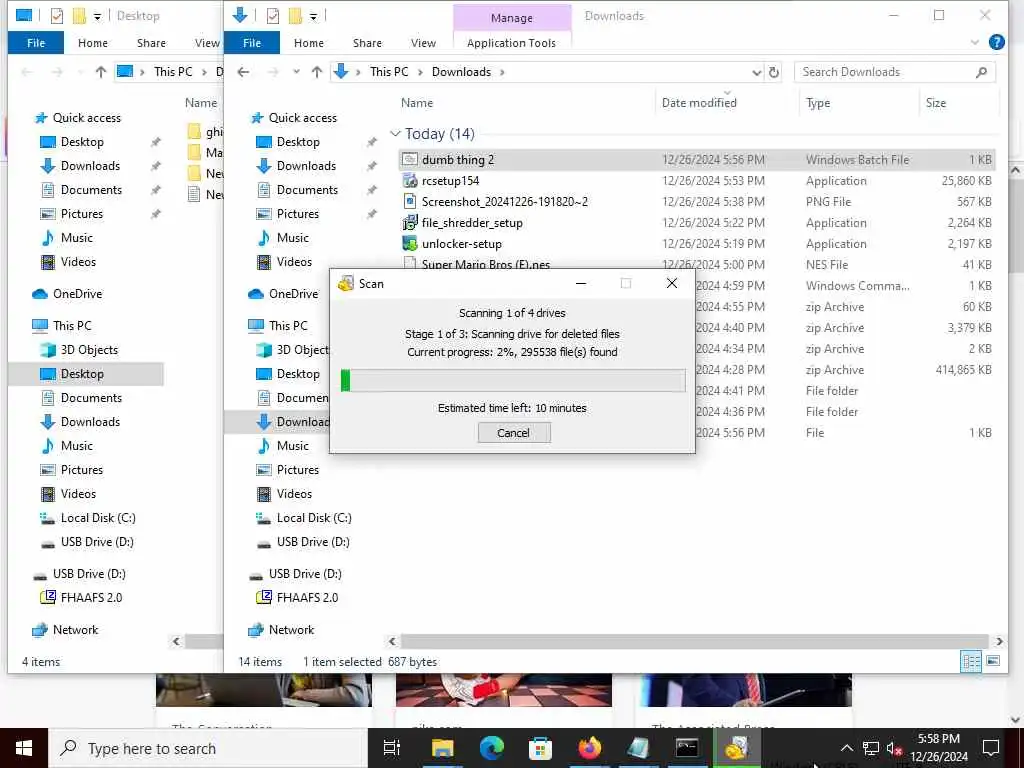Open Share tab in Downloads window
The image size is (1024, 768).
(368, 42)
